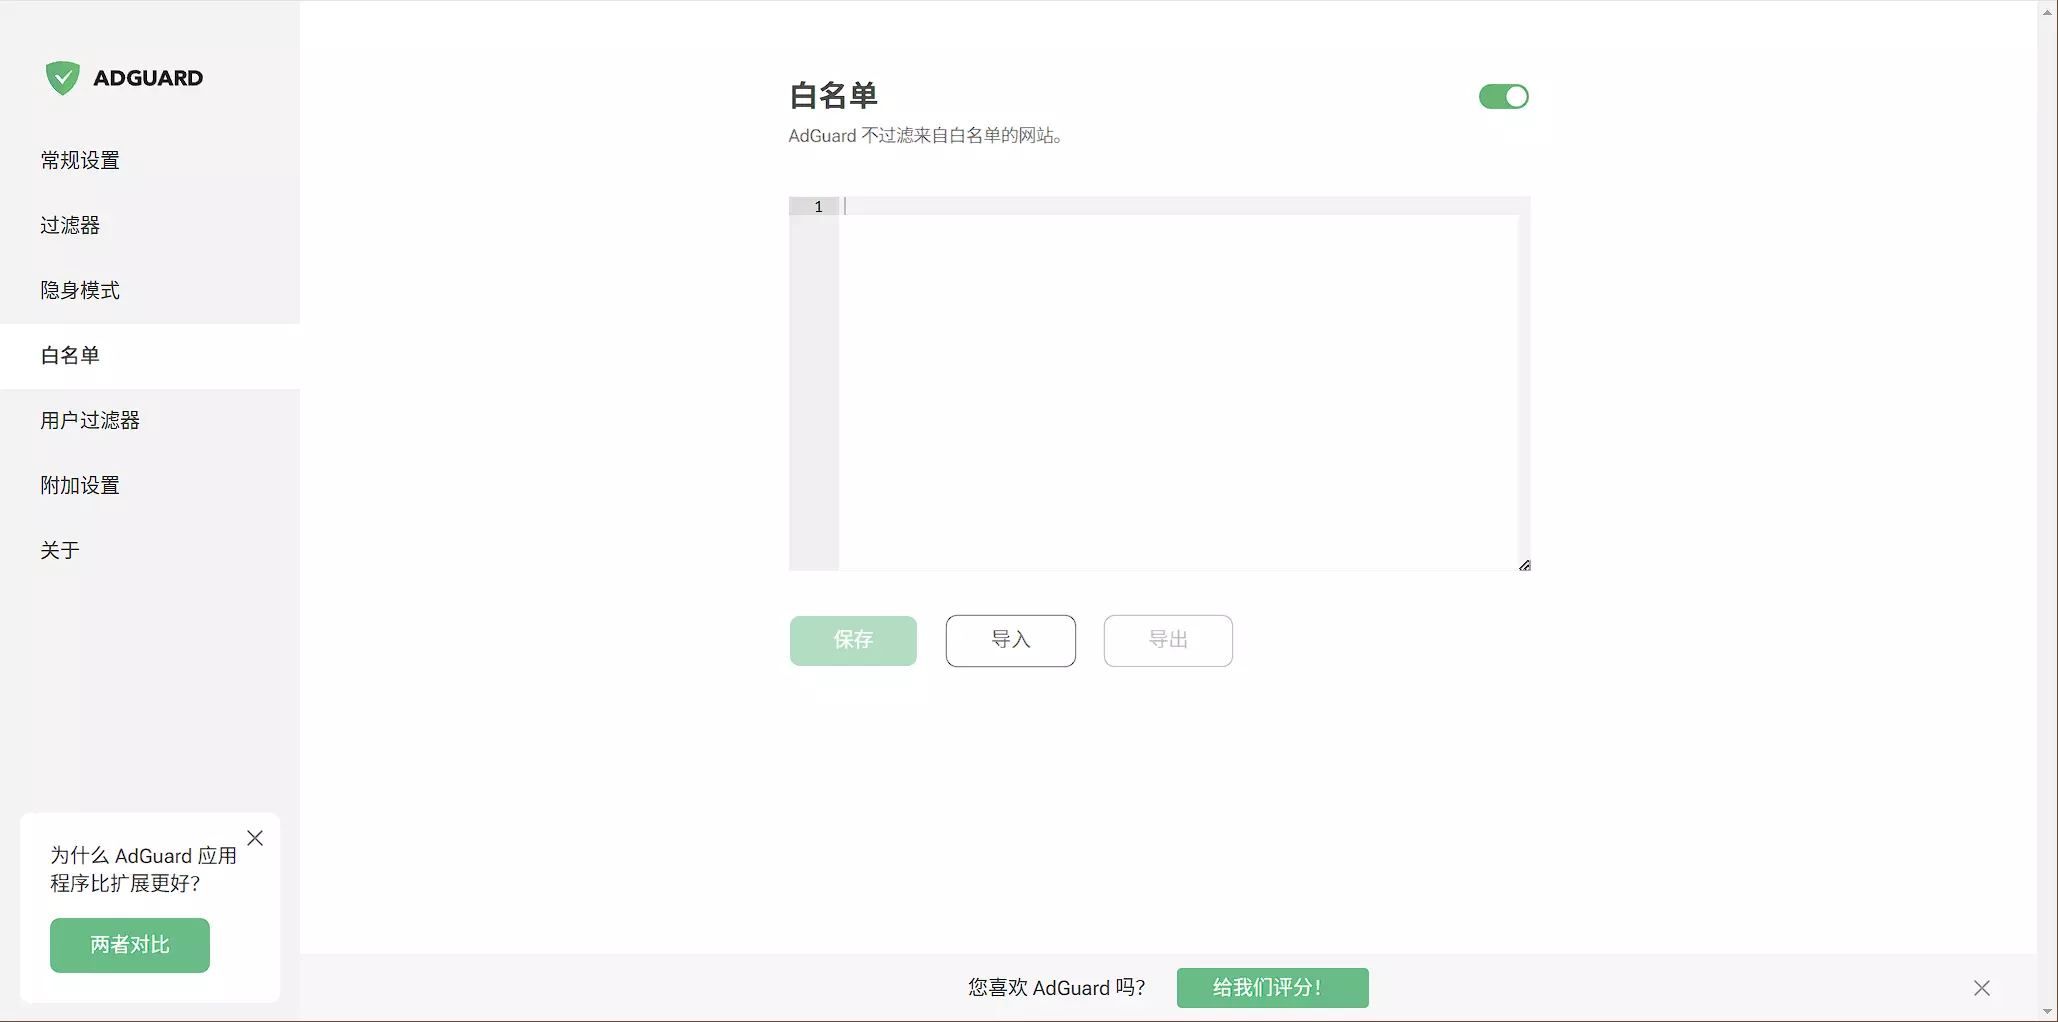
Task: Disable the 白名单 whitelist toggle
Action: (1503, 97)
